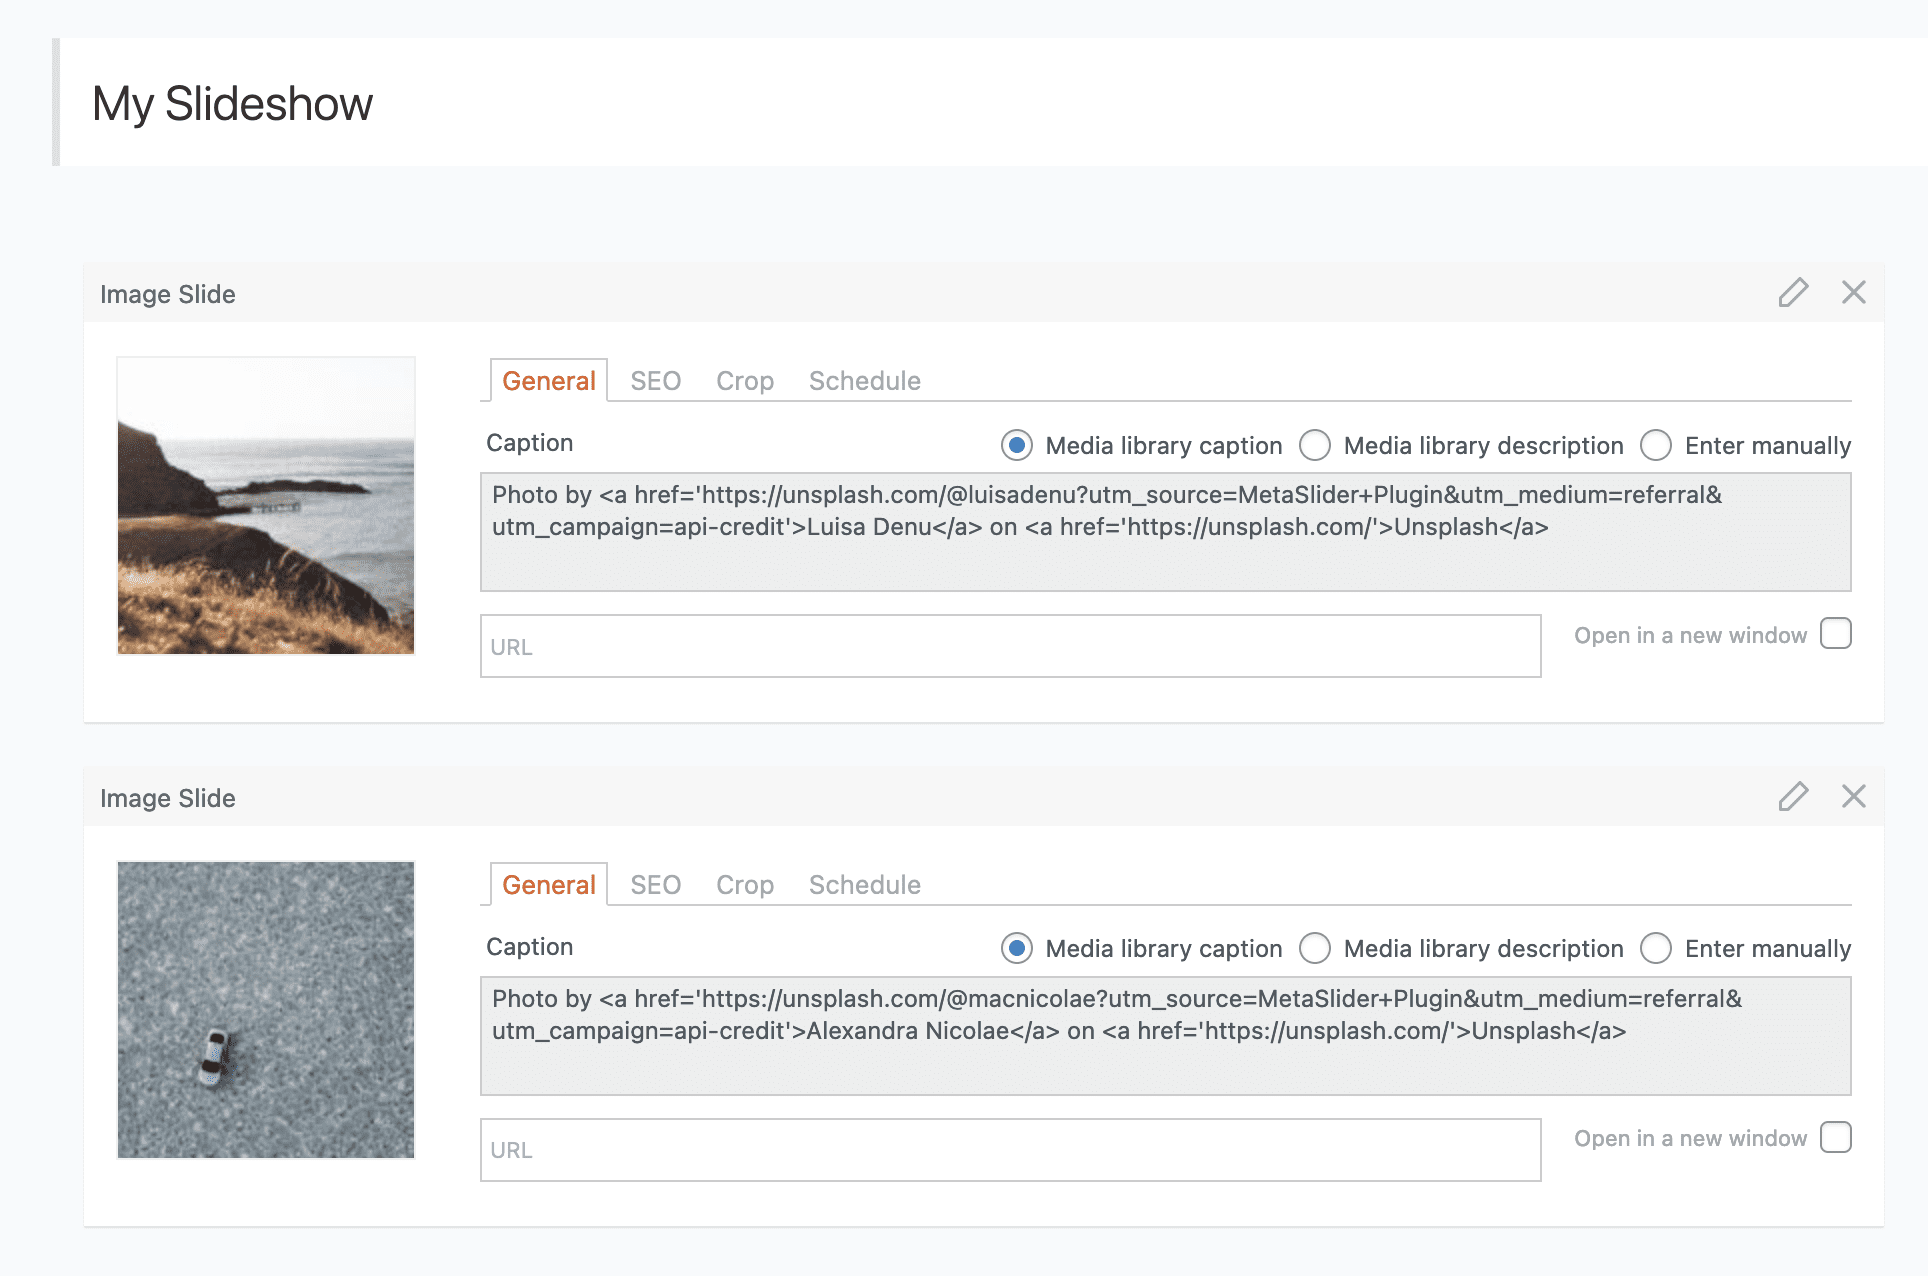The height and width of the screenshot is (1276, 1928).
Task: Switch to Crop tab in first slide
Action: [x=744, y=381]
